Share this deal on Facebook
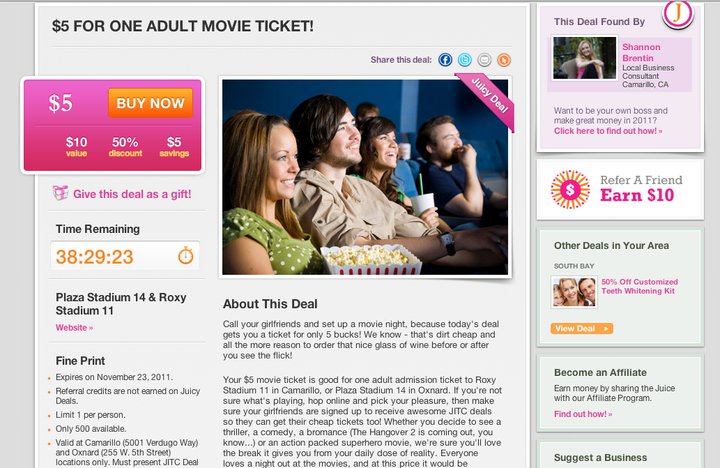The height and width of the screenshot is (468, 720). [x=445, y=60]
